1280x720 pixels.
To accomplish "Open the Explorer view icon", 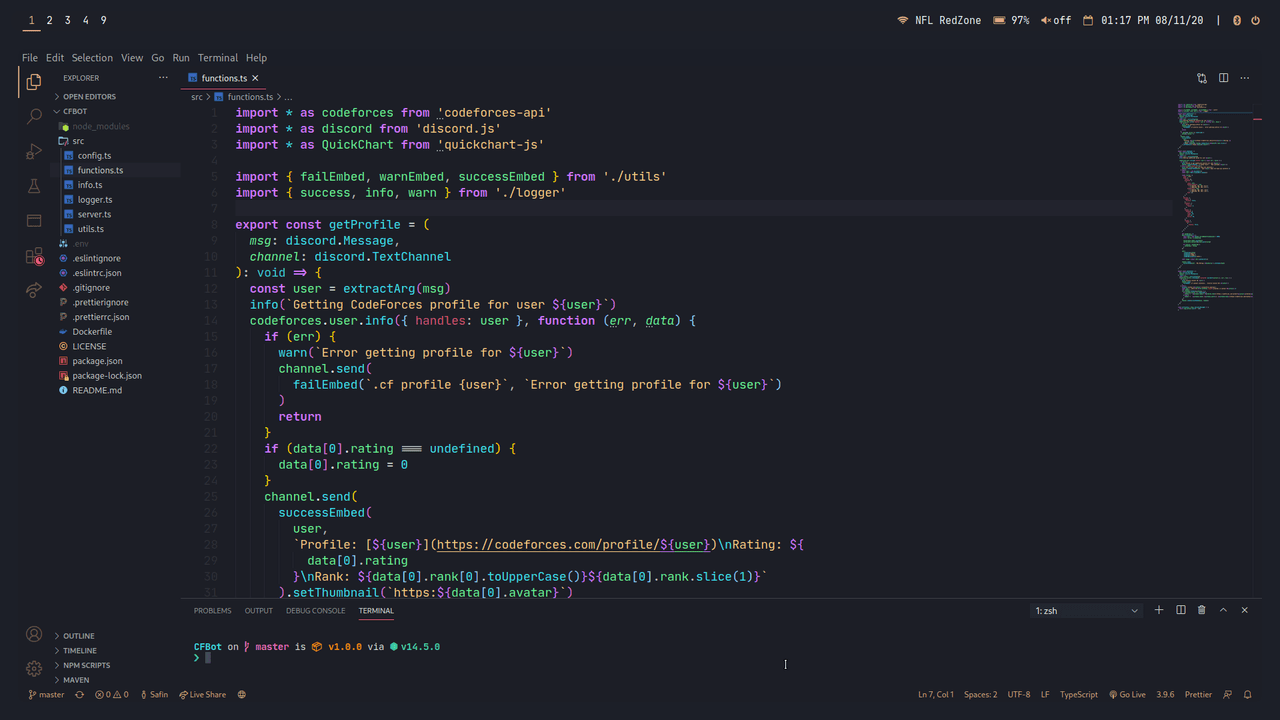I will (x=34, y=82).
